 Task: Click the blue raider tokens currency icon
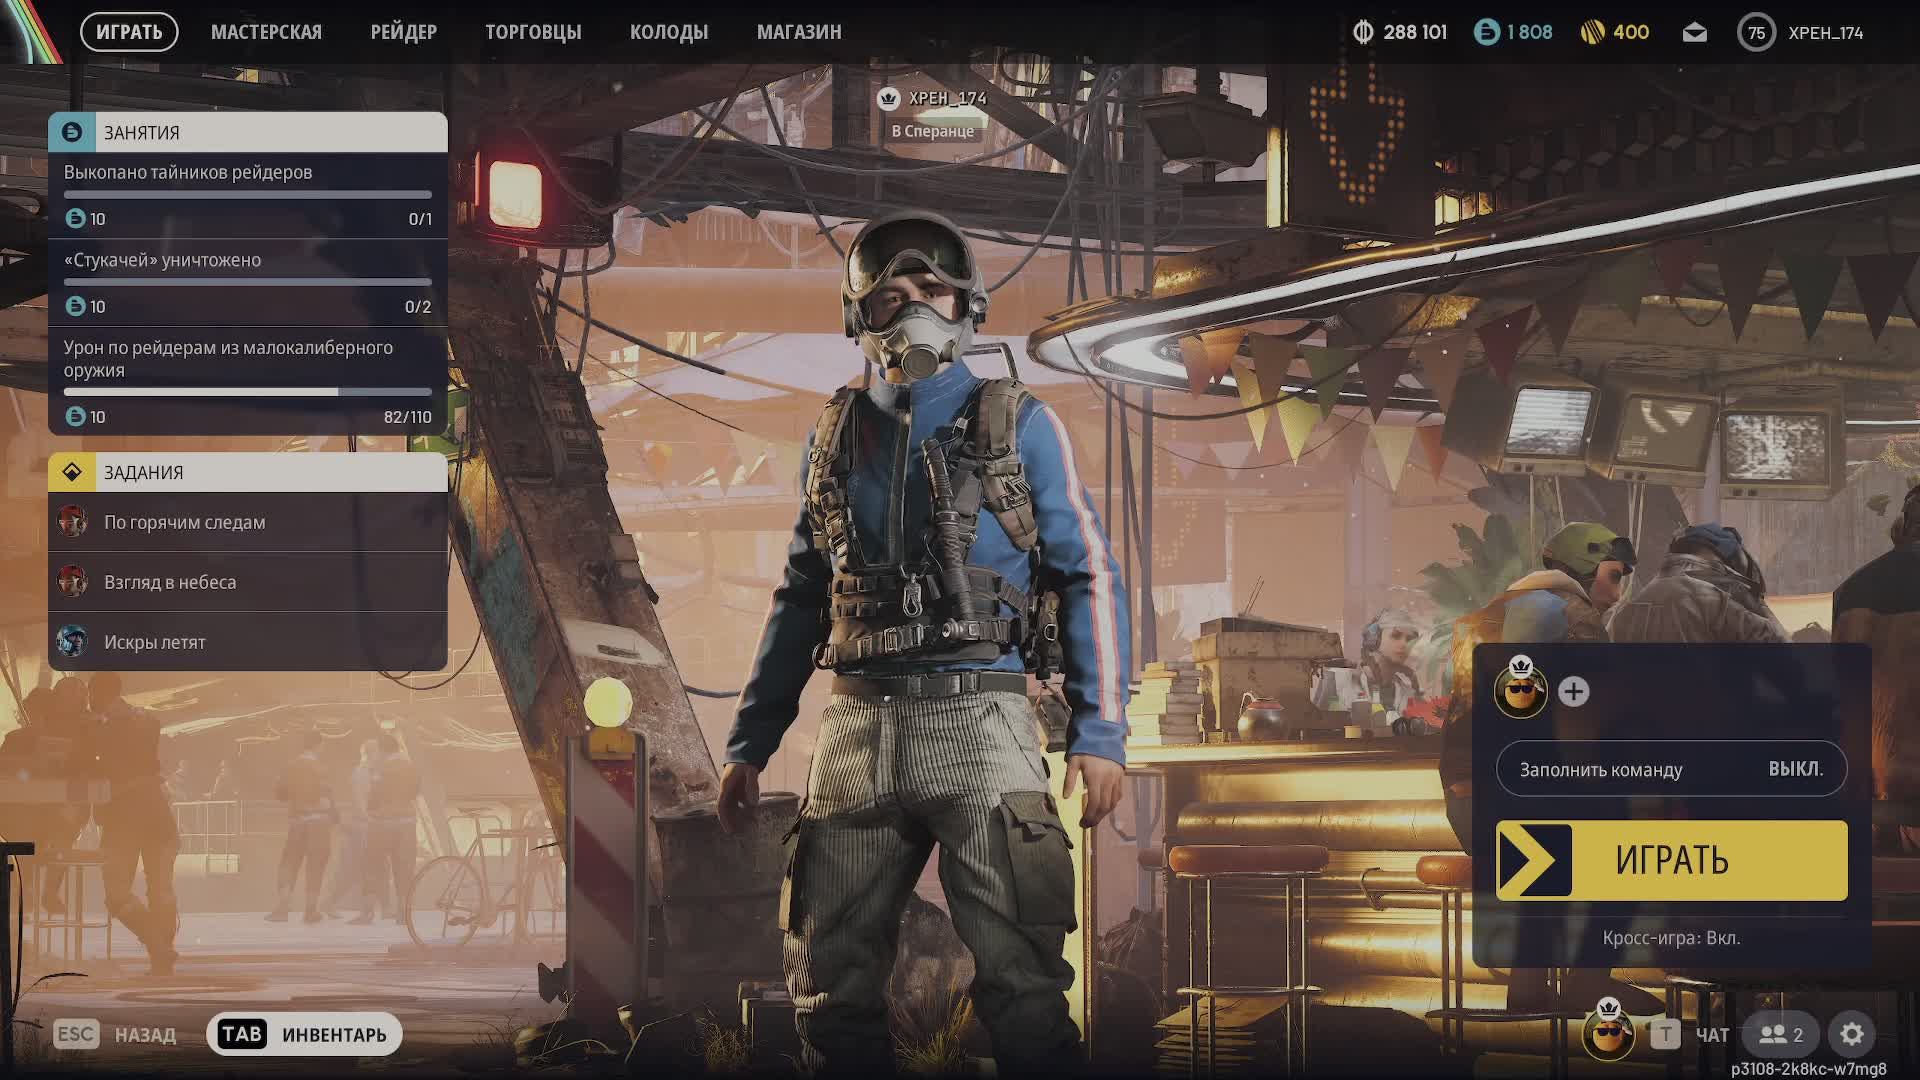coord(1486,33)
